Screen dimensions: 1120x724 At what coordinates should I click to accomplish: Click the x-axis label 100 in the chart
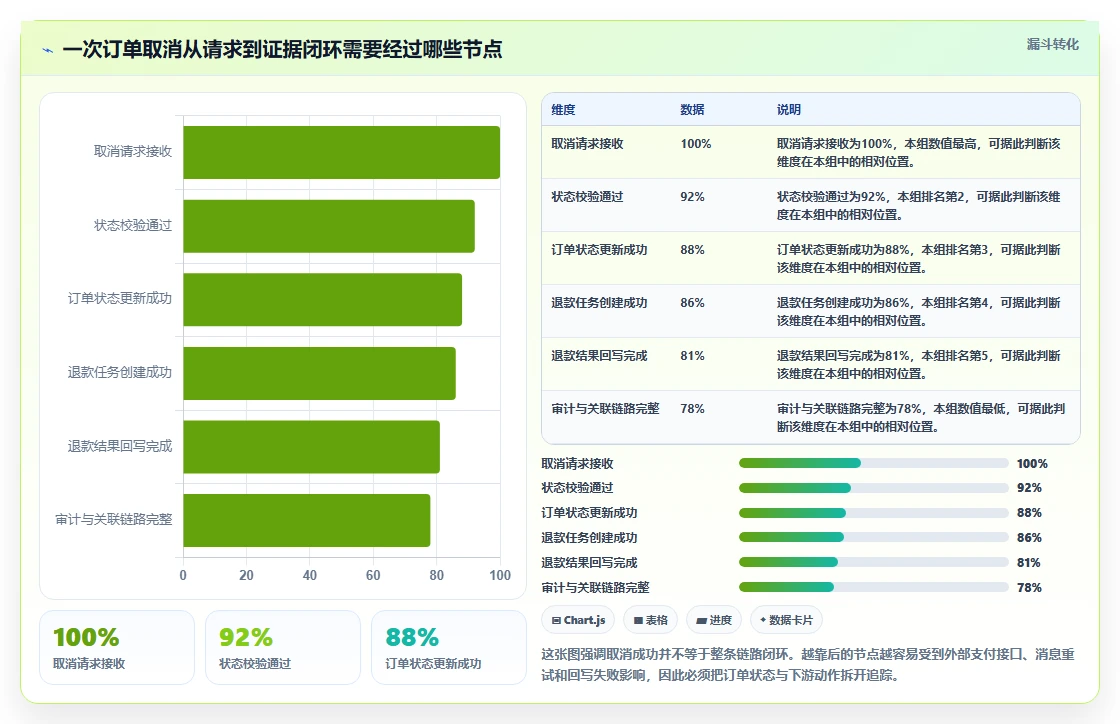(x=500, y=575)
